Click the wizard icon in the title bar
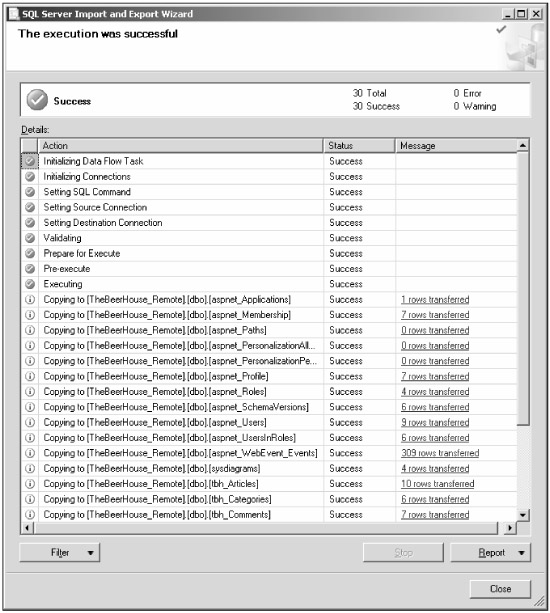Viewport: 550px width, 613px height. (x=14, y=14)
